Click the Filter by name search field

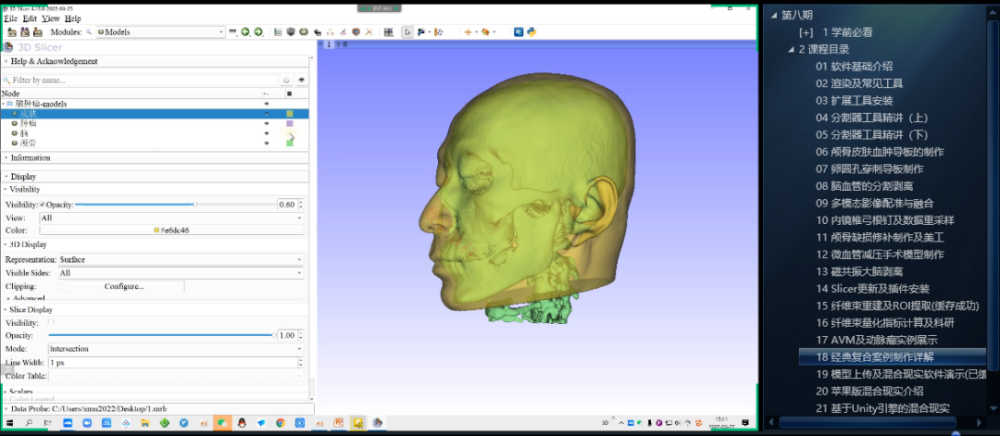coord(140,79)
